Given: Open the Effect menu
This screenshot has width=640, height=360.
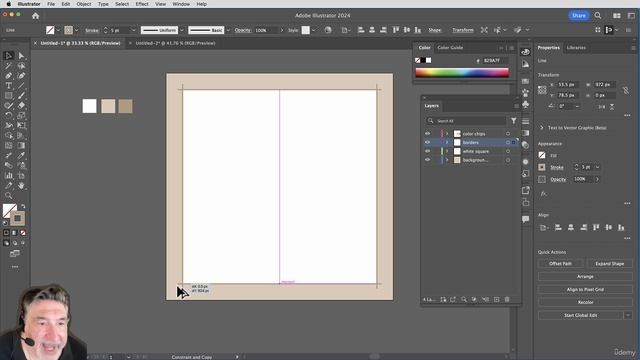Looking at the screenshot, I should click(x=142, y=4).
